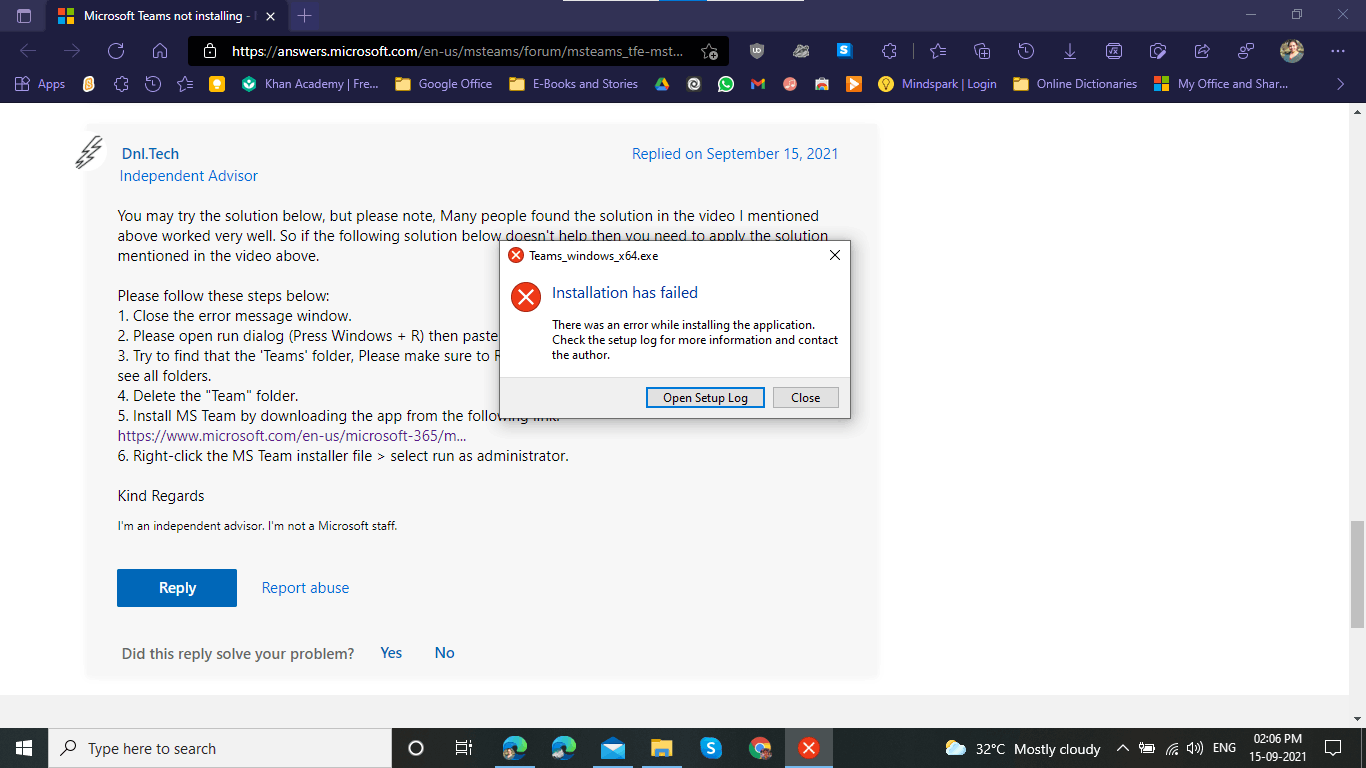Click the Skype browser extension icon

click(x=846, y=51)
